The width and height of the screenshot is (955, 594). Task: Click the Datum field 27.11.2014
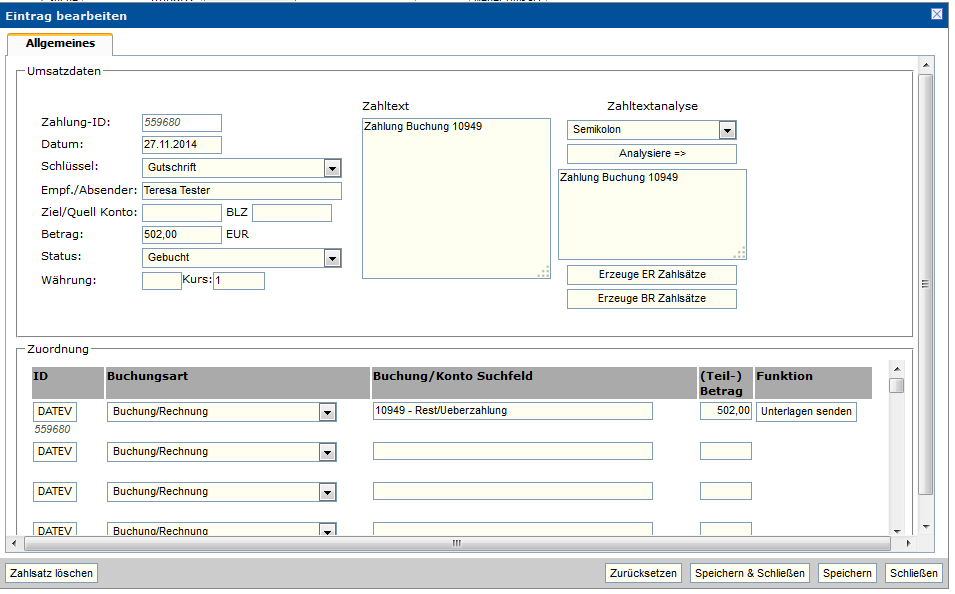point(181,145)
